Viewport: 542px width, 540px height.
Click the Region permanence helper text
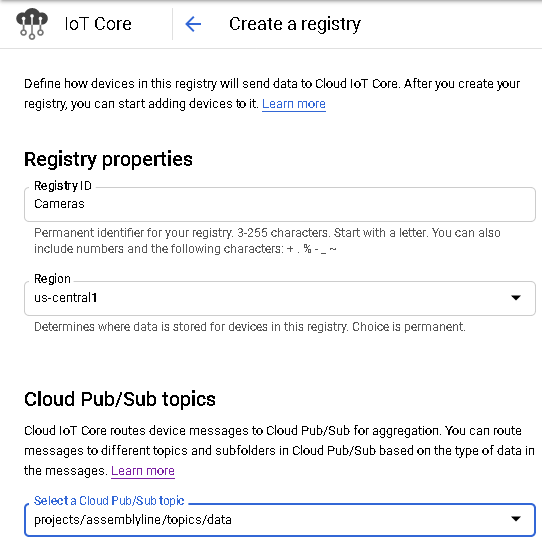(250, 327)
